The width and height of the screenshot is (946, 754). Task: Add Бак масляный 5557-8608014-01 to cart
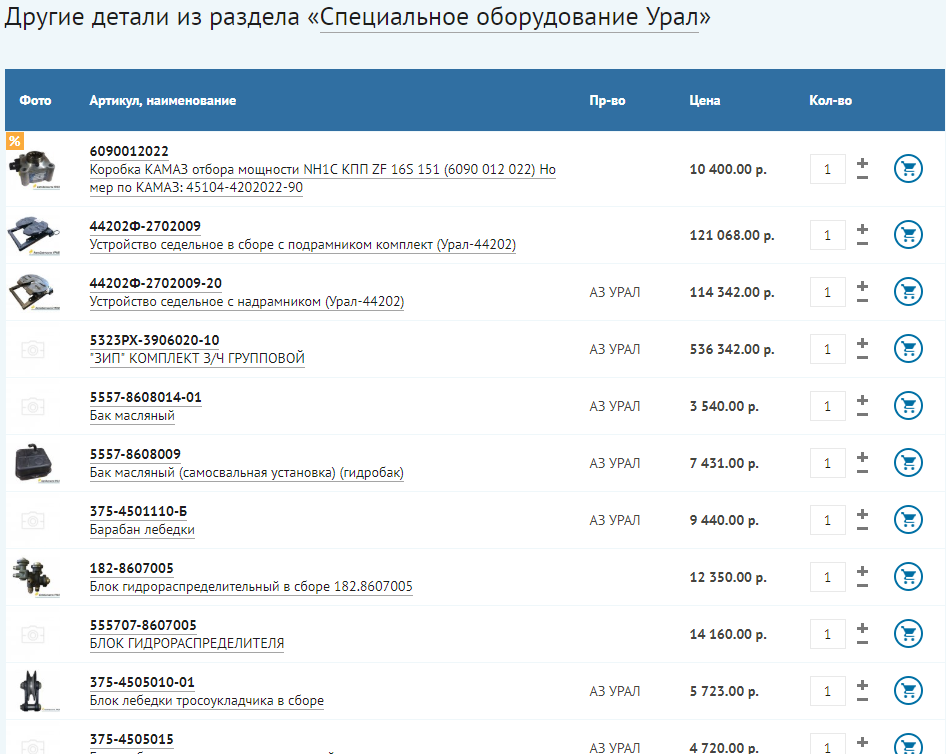pos(908,406)
